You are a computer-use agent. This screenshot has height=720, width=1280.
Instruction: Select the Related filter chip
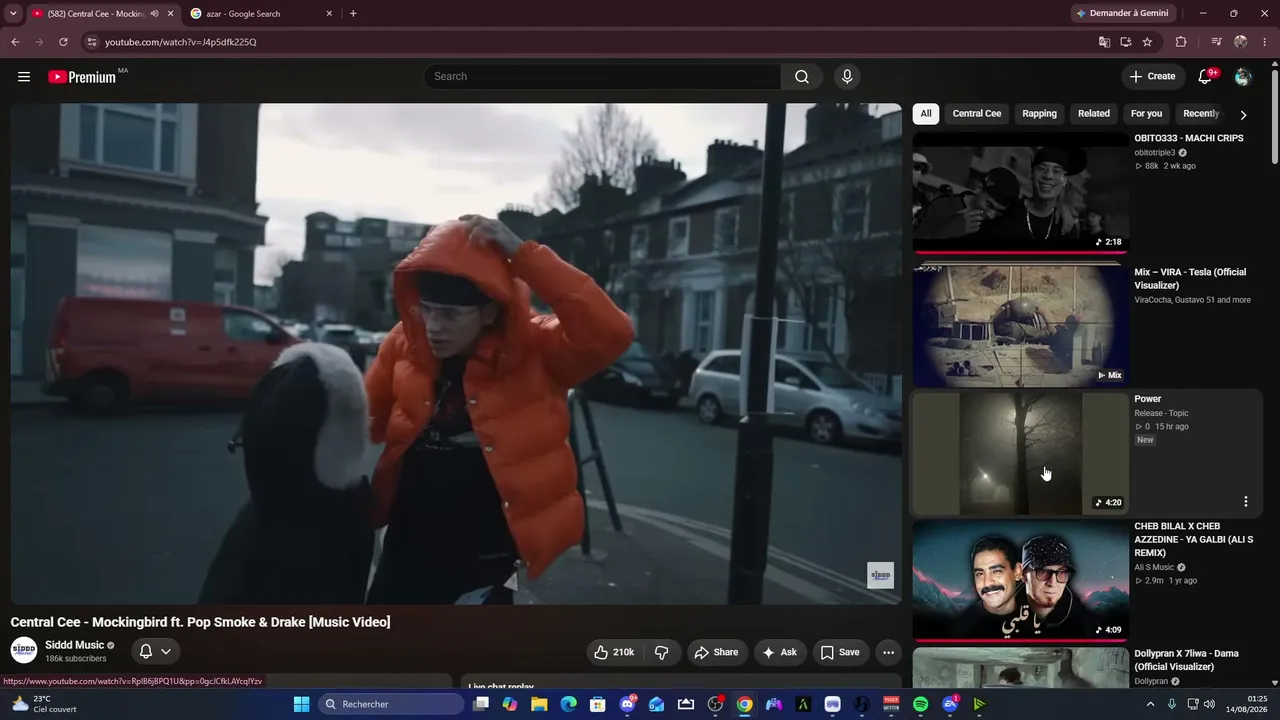click(x=1093, y=114)
